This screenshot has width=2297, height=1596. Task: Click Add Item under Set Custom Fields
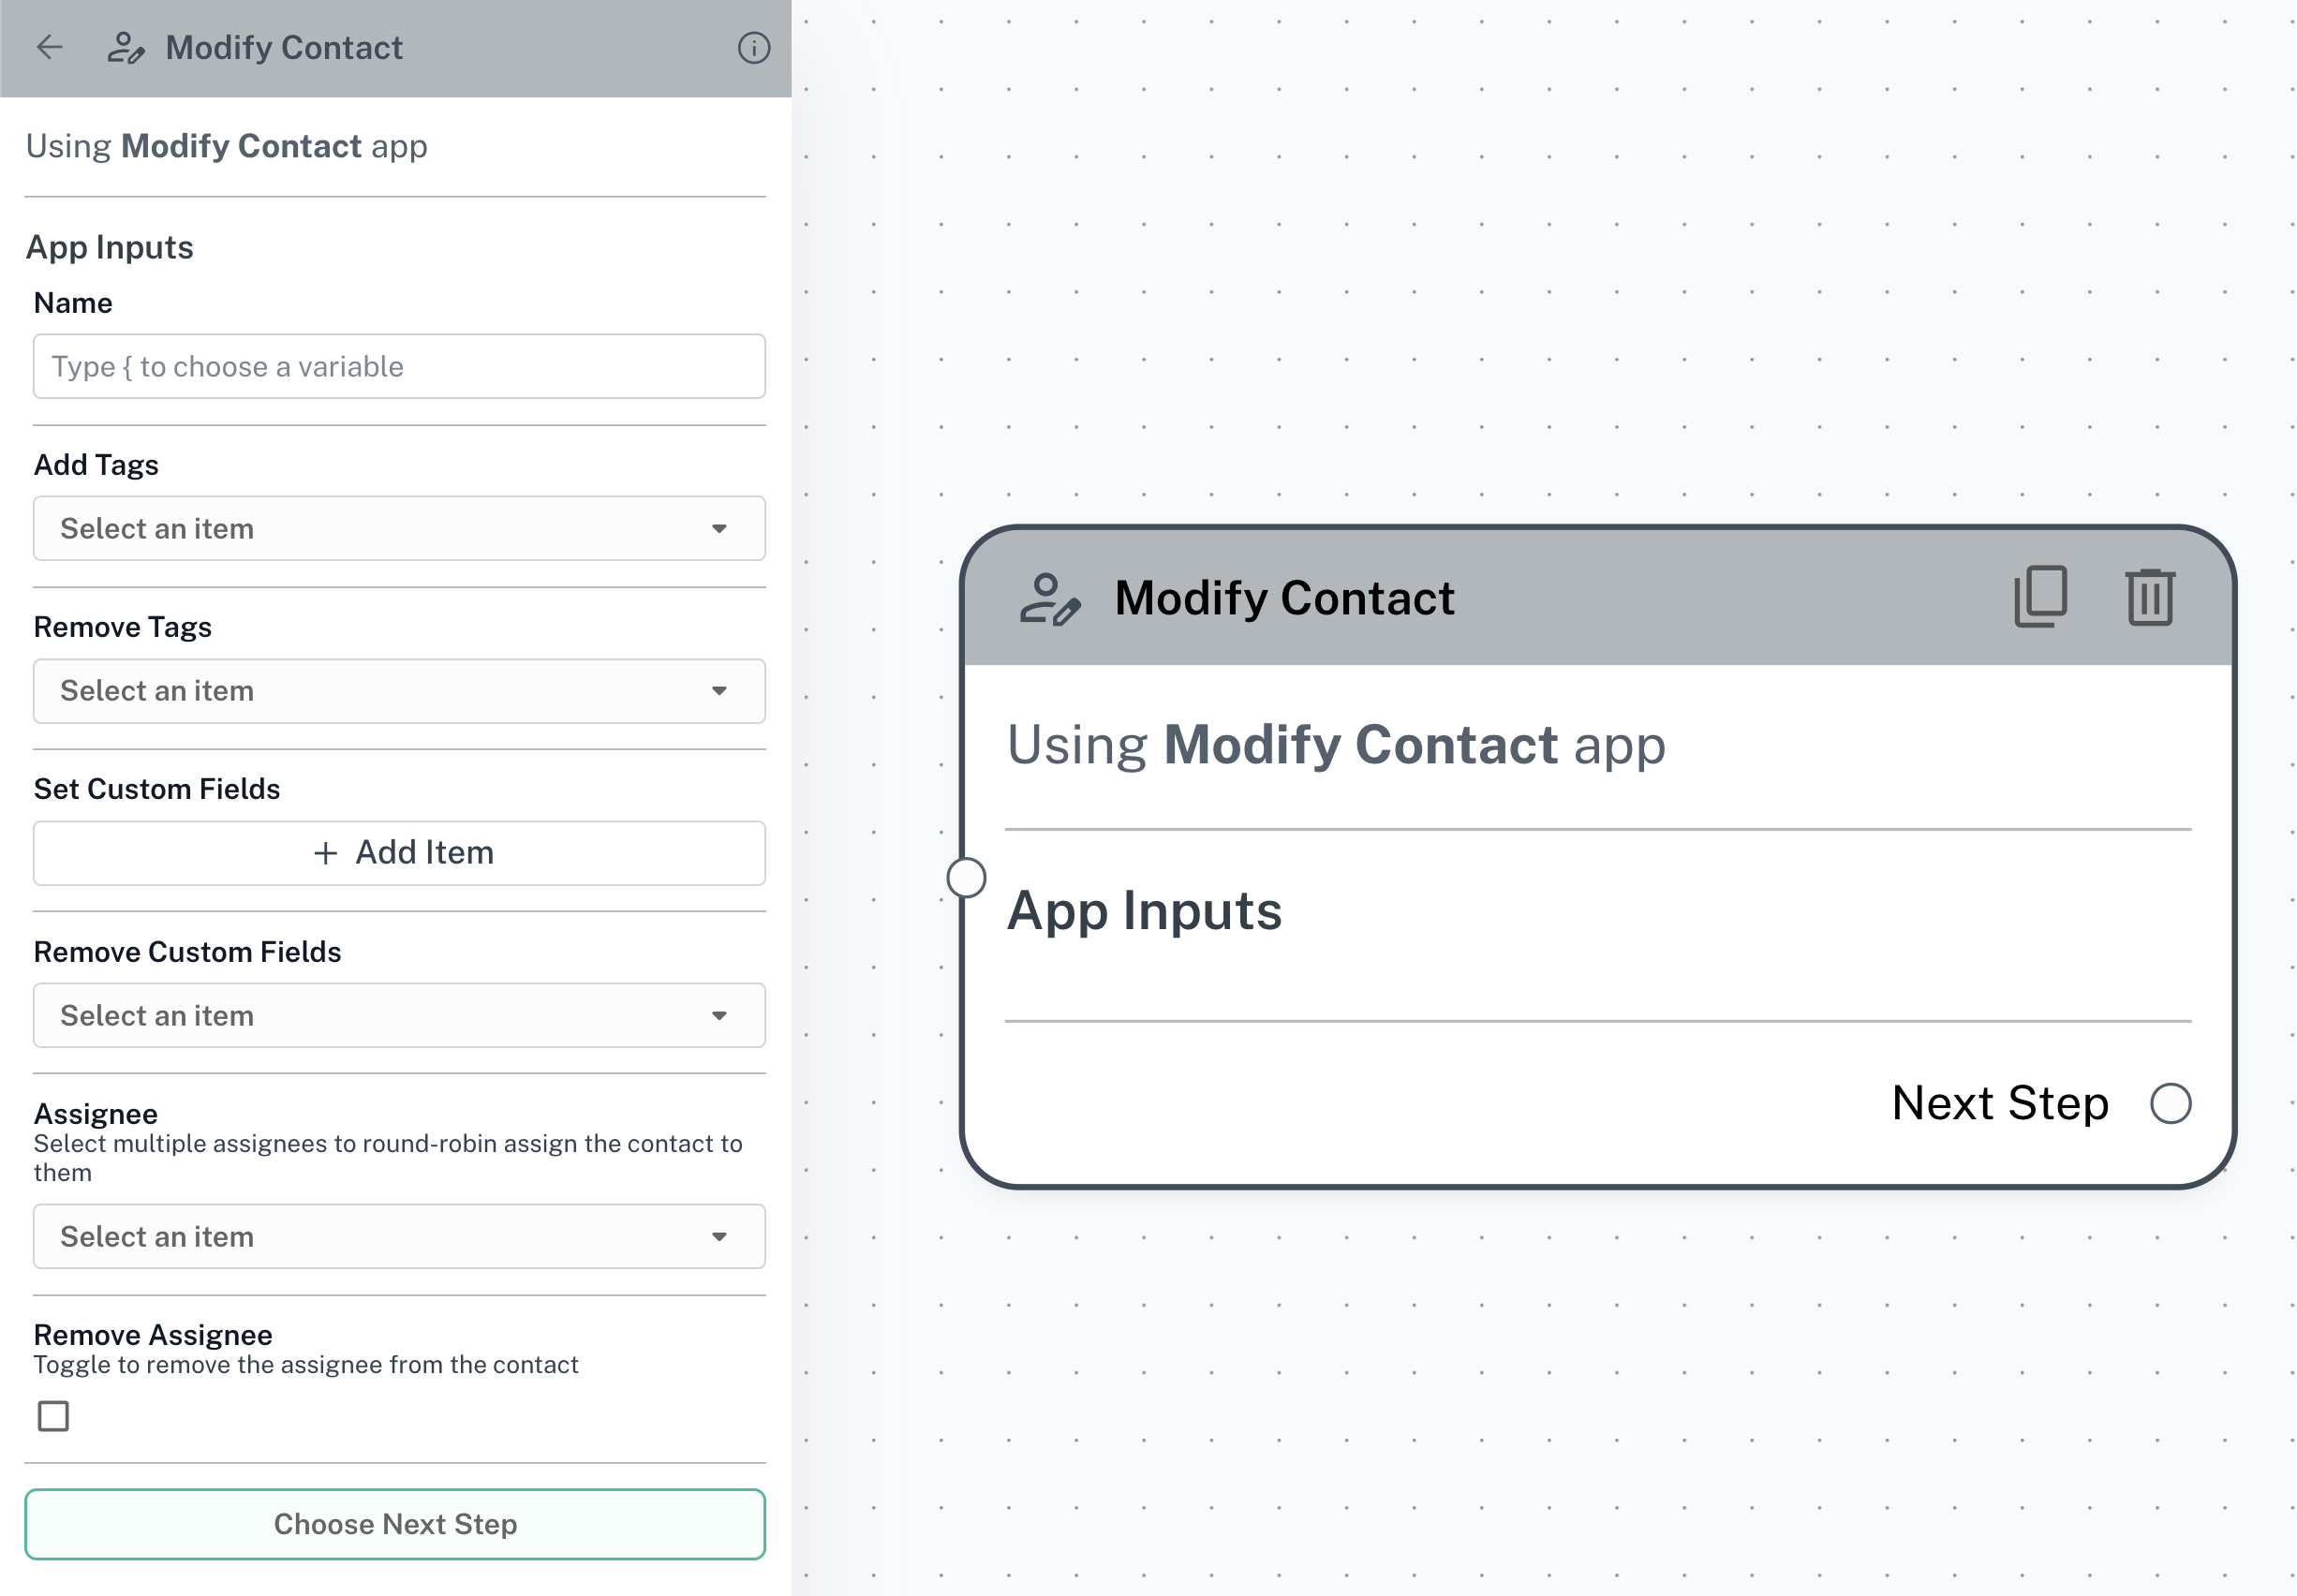pyautogui.click(x=398, y=852)
